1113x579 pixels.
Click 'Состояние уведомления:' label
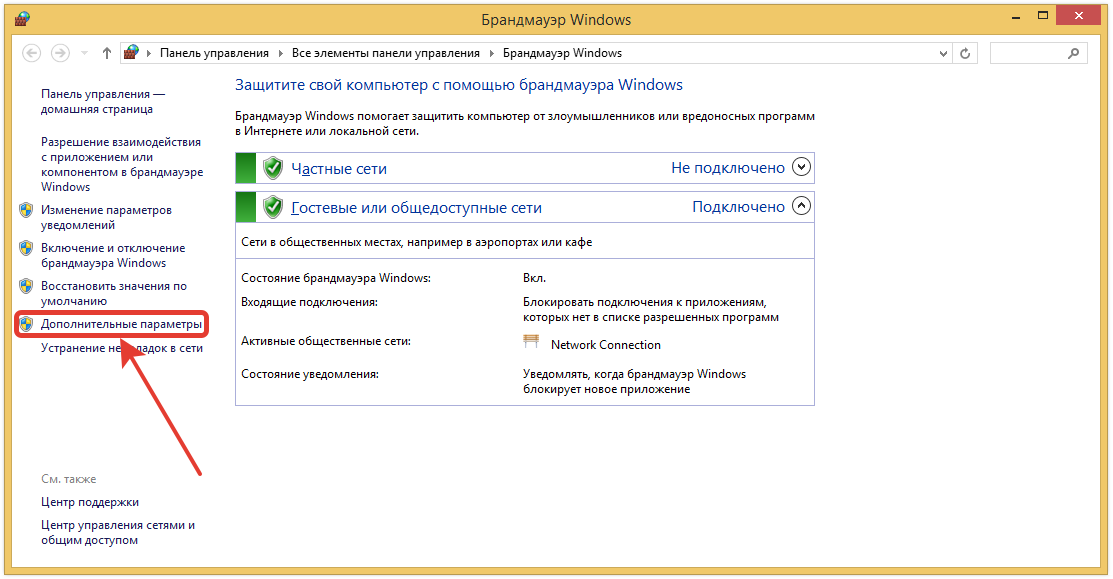(310, 374)
